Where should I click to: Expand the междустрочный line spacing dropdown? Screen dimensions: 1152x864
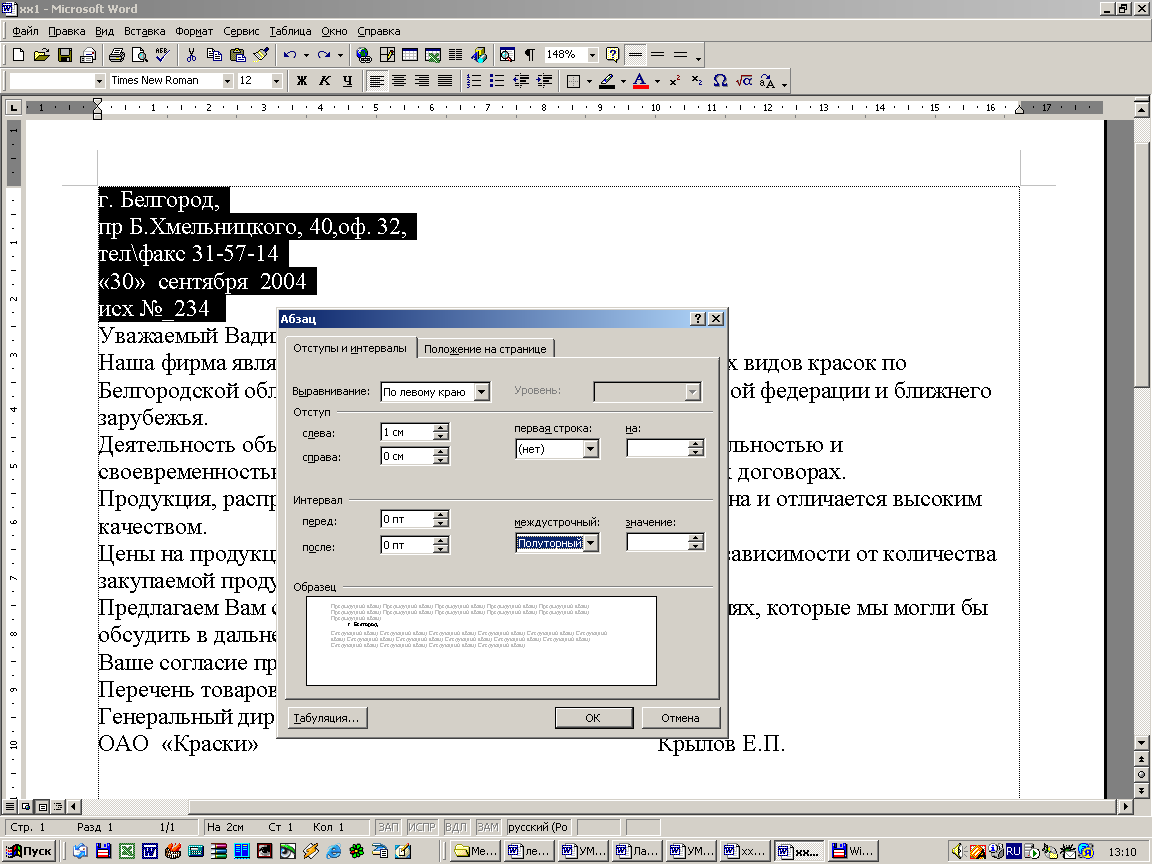click(x=591, y=543)
